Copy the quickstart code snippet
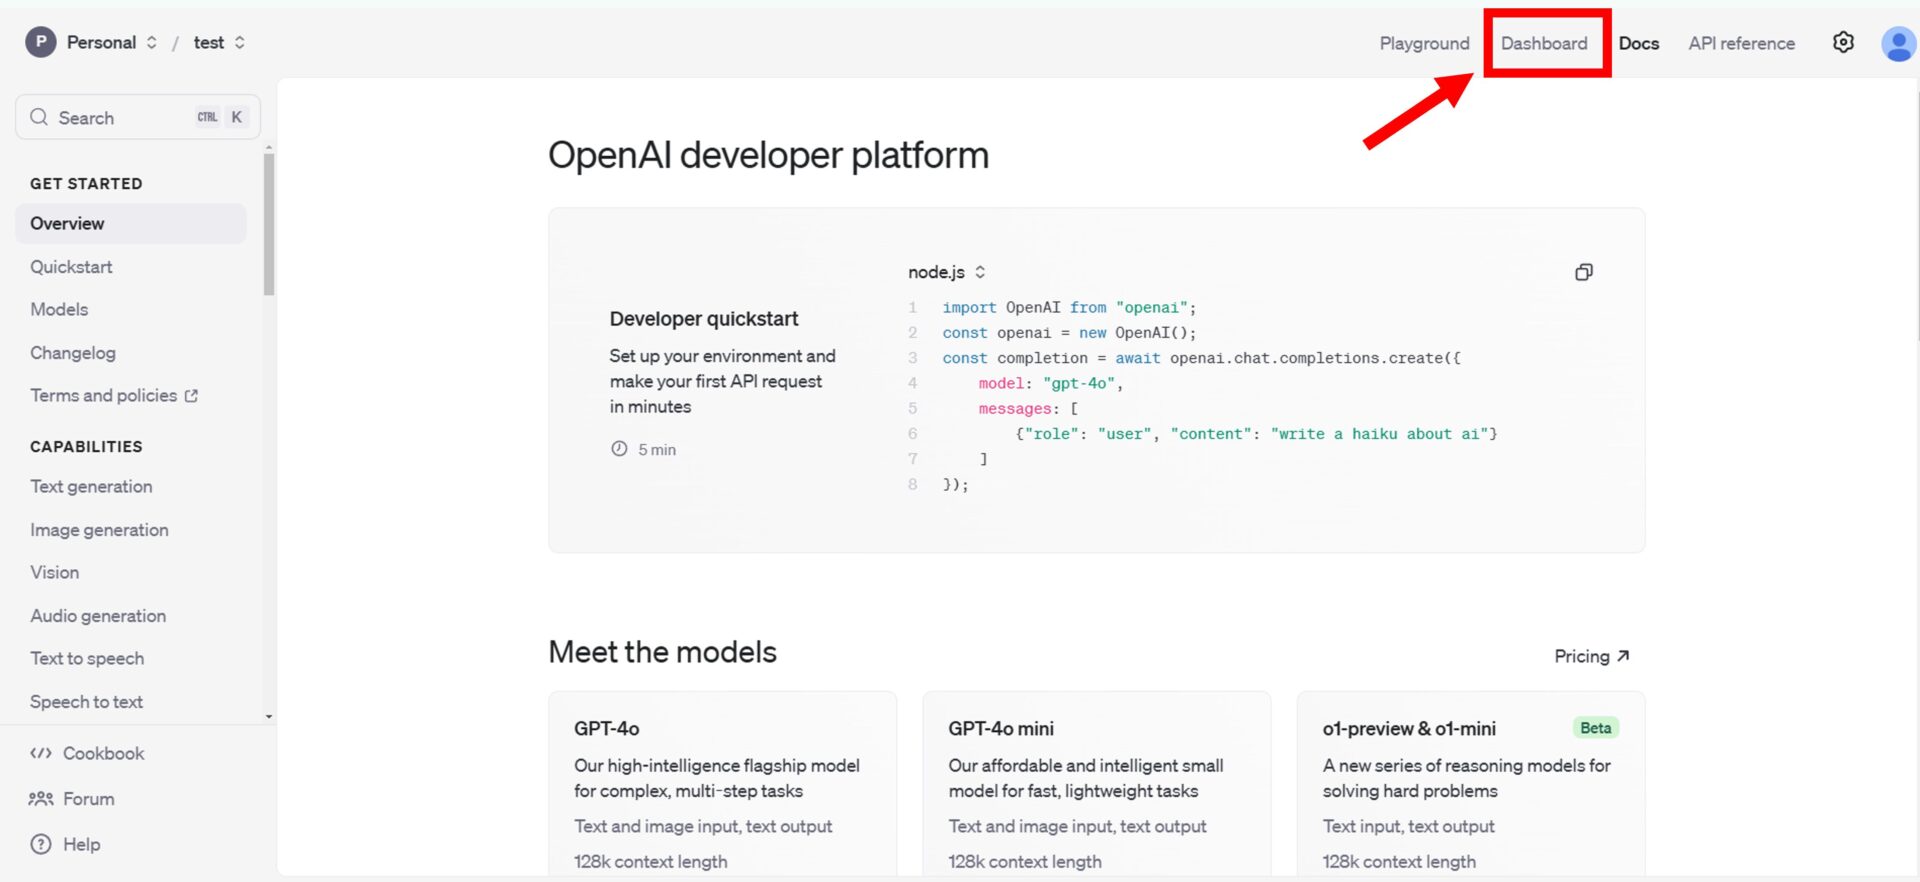Viewport: 1920px width, 882px height. (x=1583, y=272)
